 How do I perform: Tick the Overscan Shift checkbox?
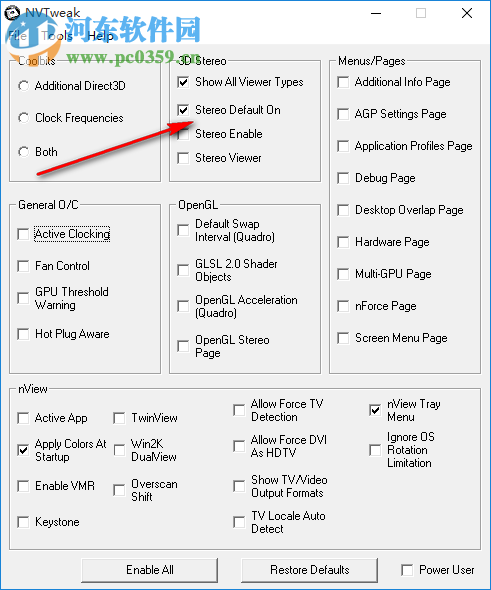pos(119,490)
